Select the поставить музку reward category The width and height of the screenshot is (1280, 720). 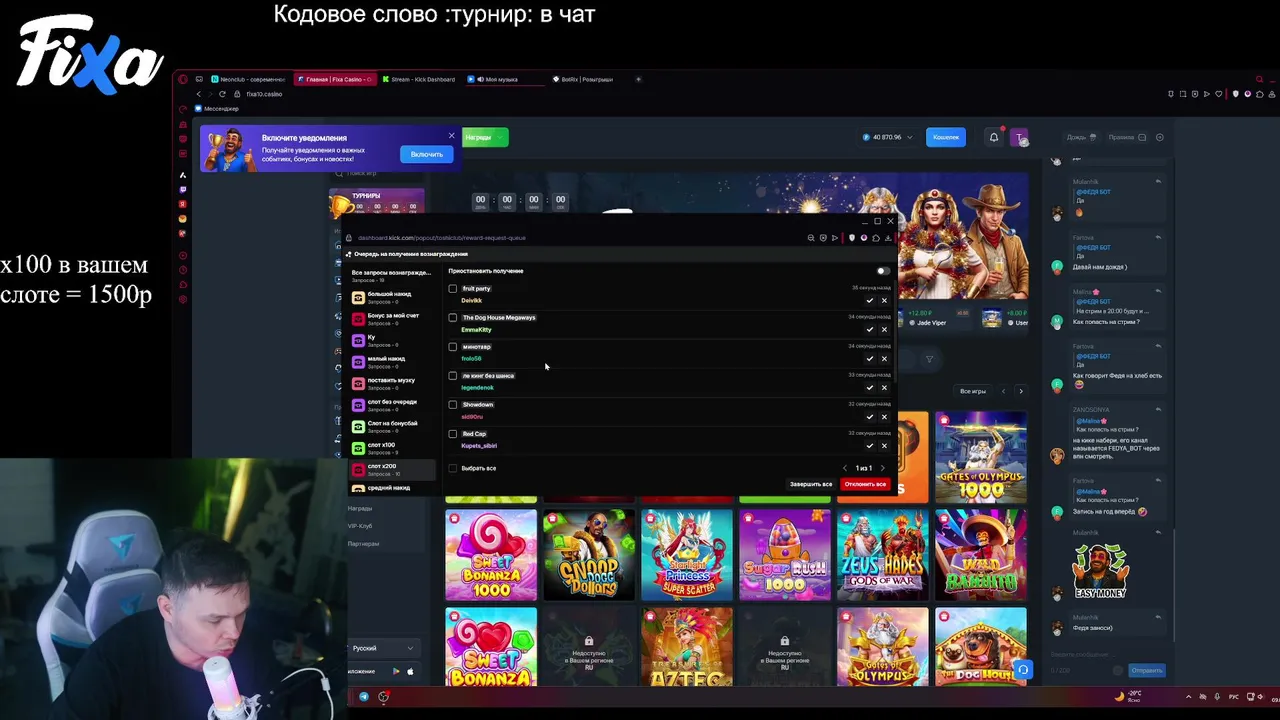pos(391,383)
